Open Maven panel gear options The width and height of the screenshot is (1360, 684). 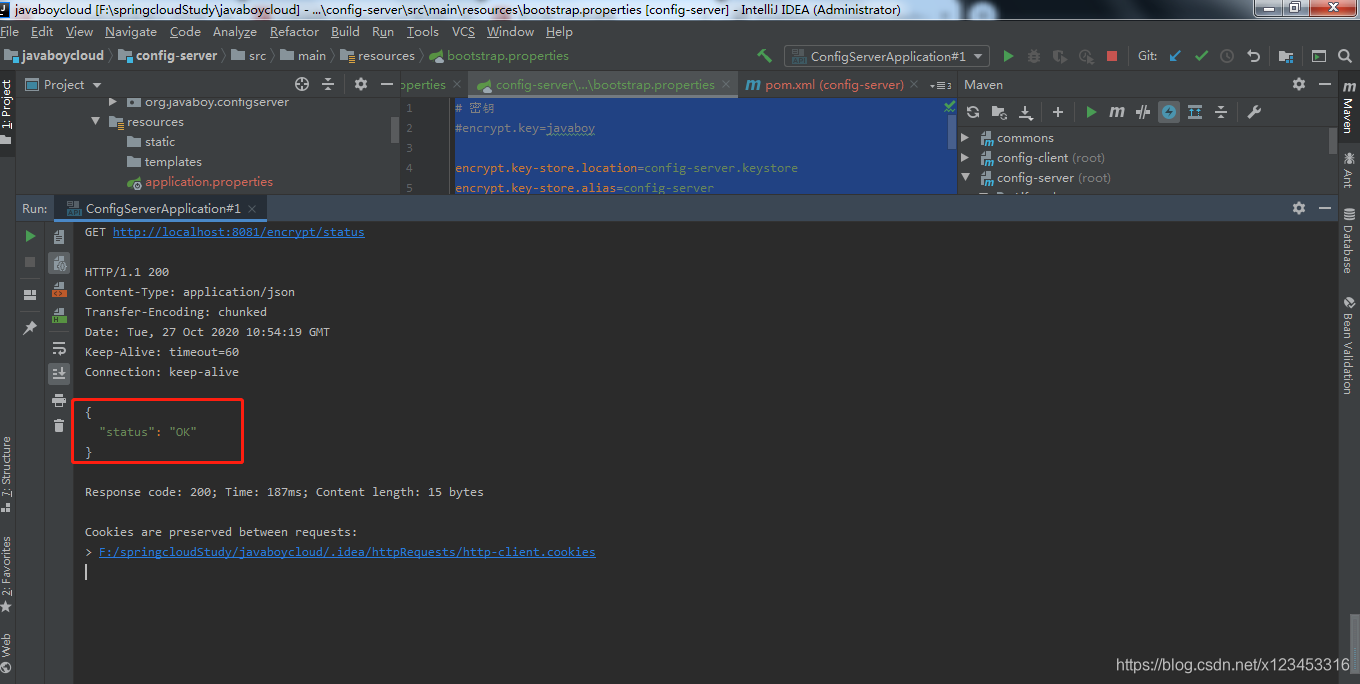[1299, 84]
